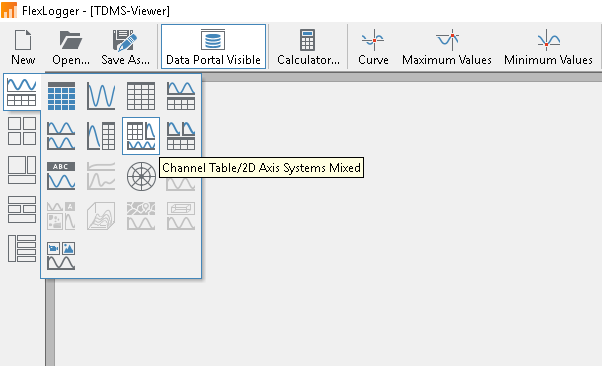Expand the three-row layout sidebar group
The width and height of the screenshot is (602, 366).
22,210
